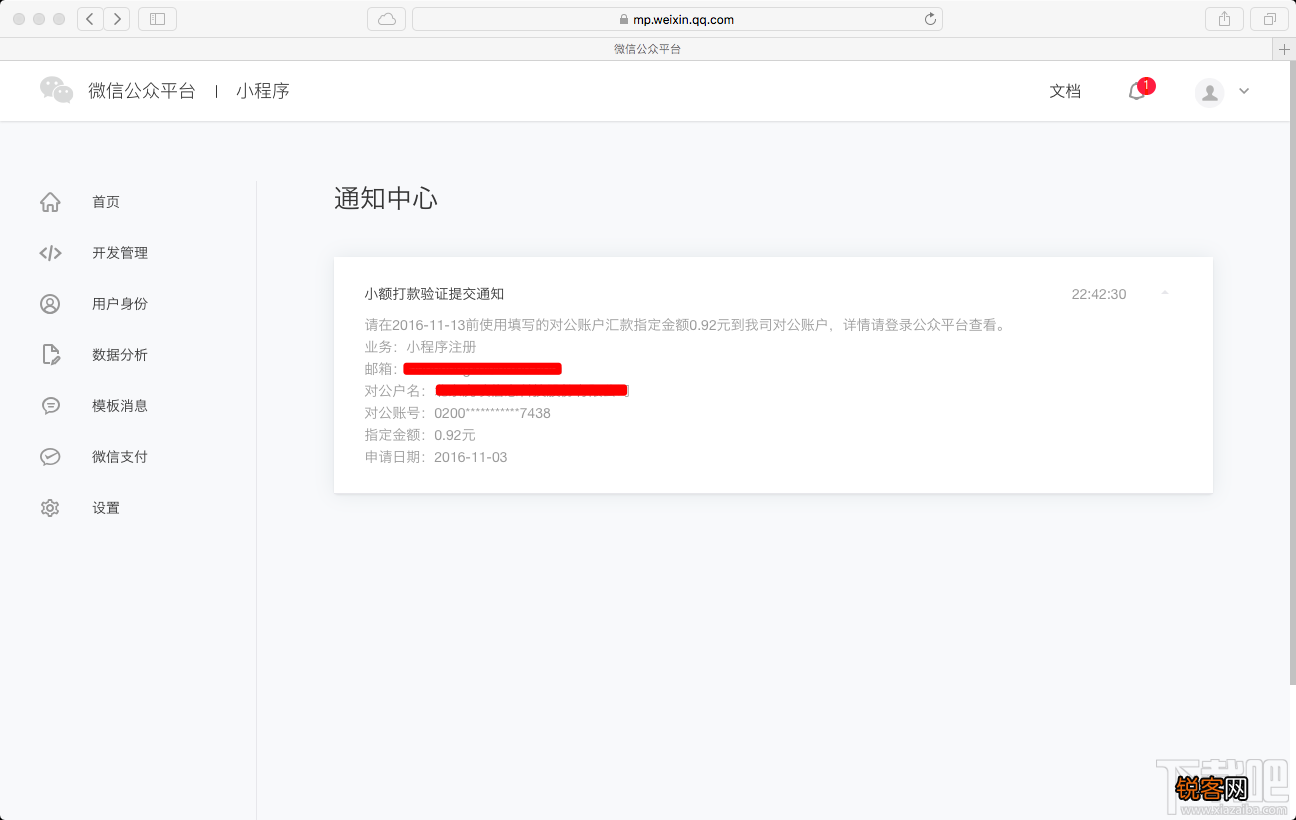
Task: Click the template message chat bubble icon
Action: pyautogui.click(x=50, y=406)
